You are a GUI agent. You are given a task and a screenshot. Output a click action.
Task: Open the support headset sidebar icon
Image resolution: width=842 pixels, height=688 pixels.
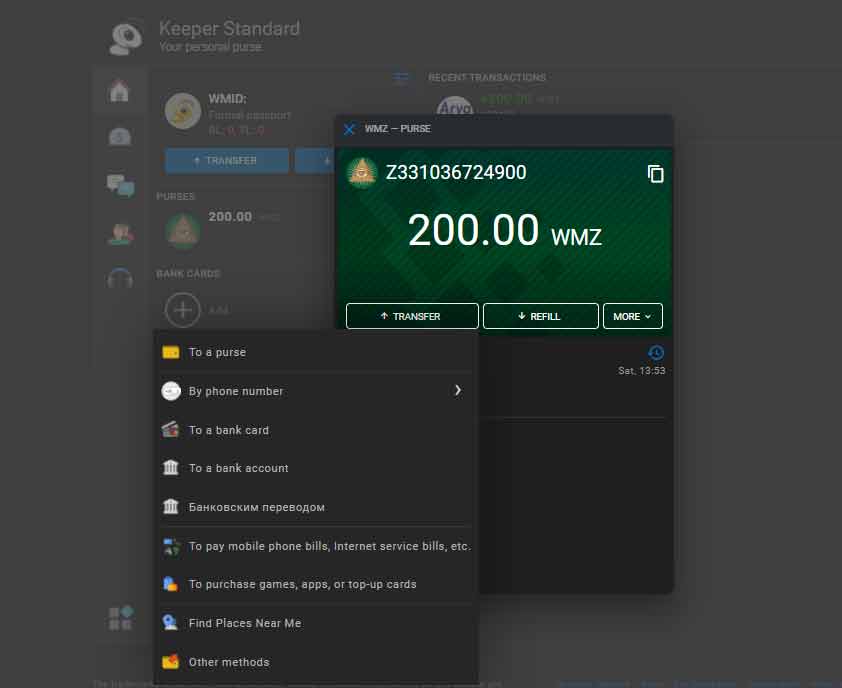[x=120, y=278]
